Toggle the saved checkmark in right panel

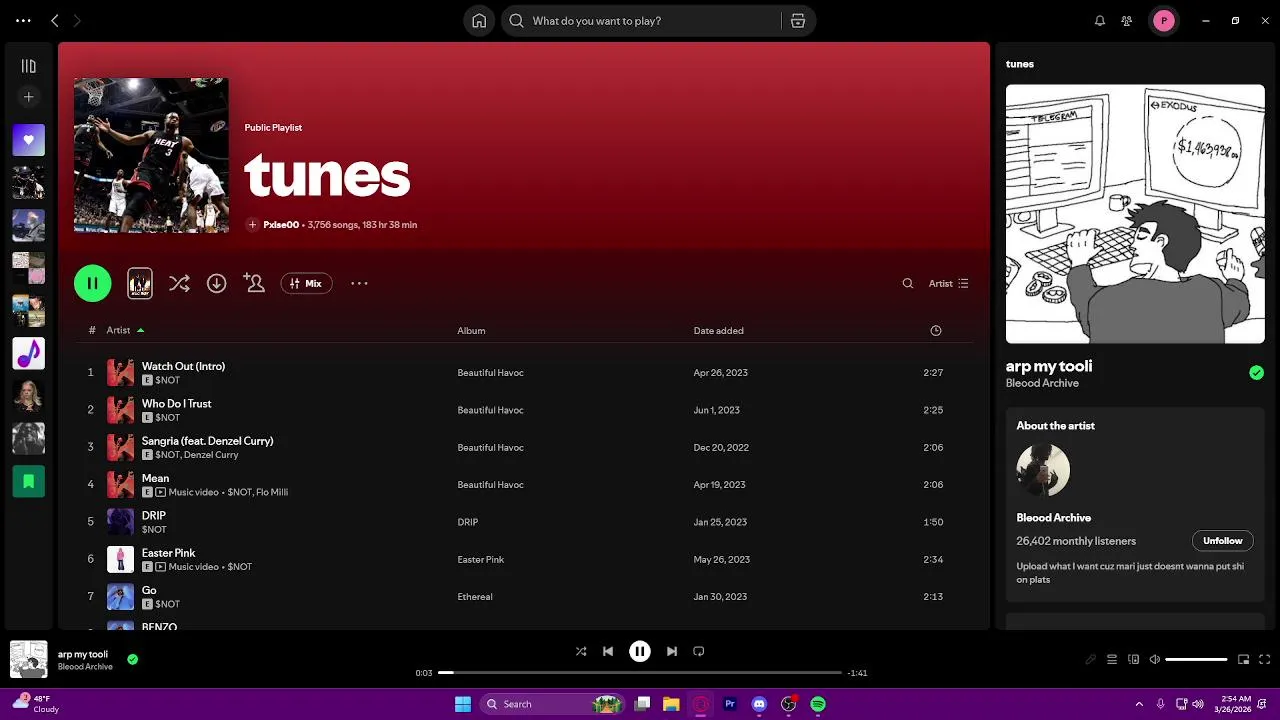click(x=1256, y=373)
